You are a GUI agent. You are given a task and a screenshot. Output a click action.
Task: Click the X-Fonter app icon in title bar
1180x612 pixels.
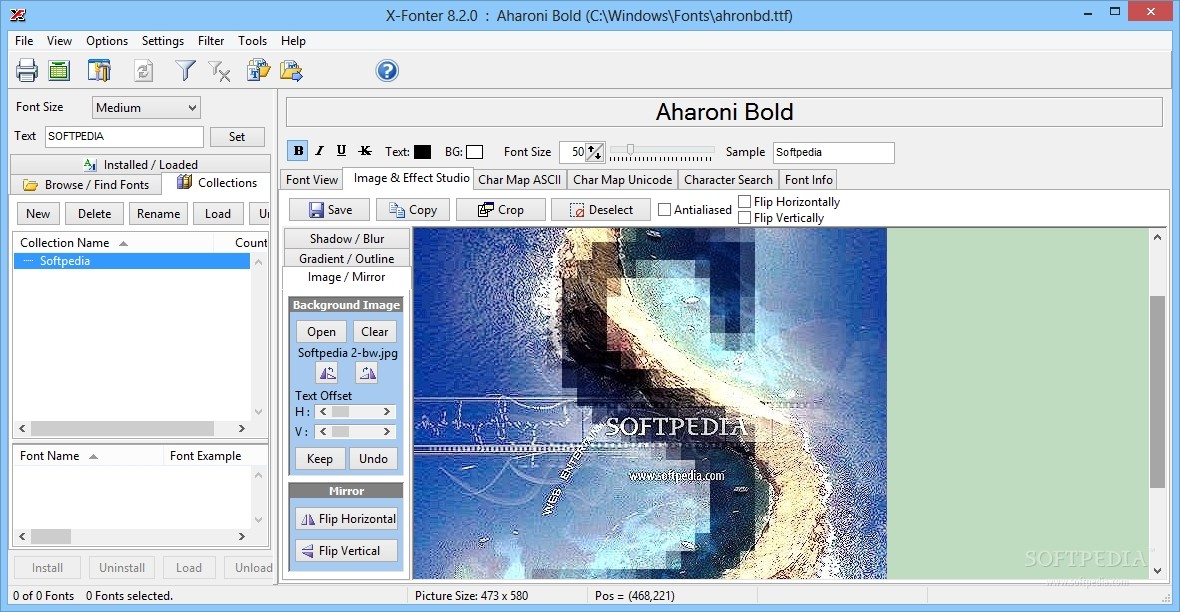(18, 14)
